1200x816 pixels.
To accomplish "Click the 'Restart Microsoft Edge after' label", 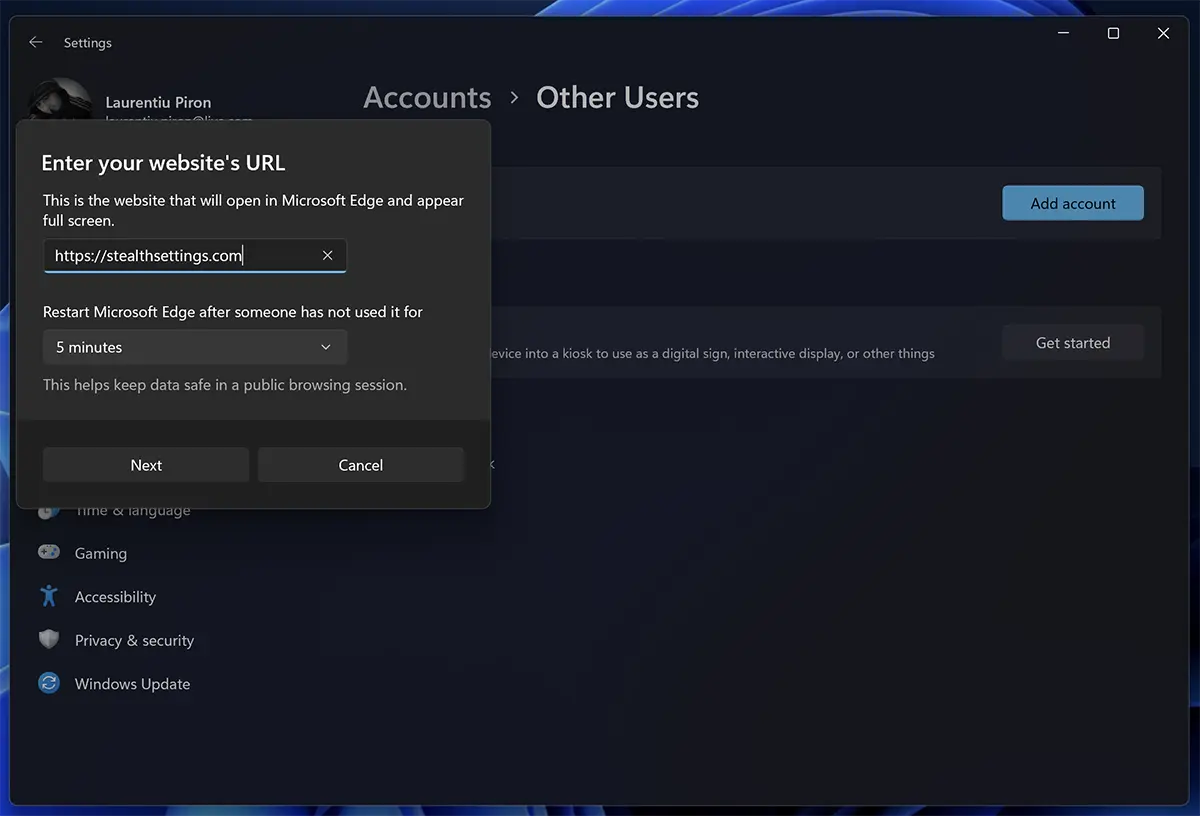I will click(x=233, y=312).
